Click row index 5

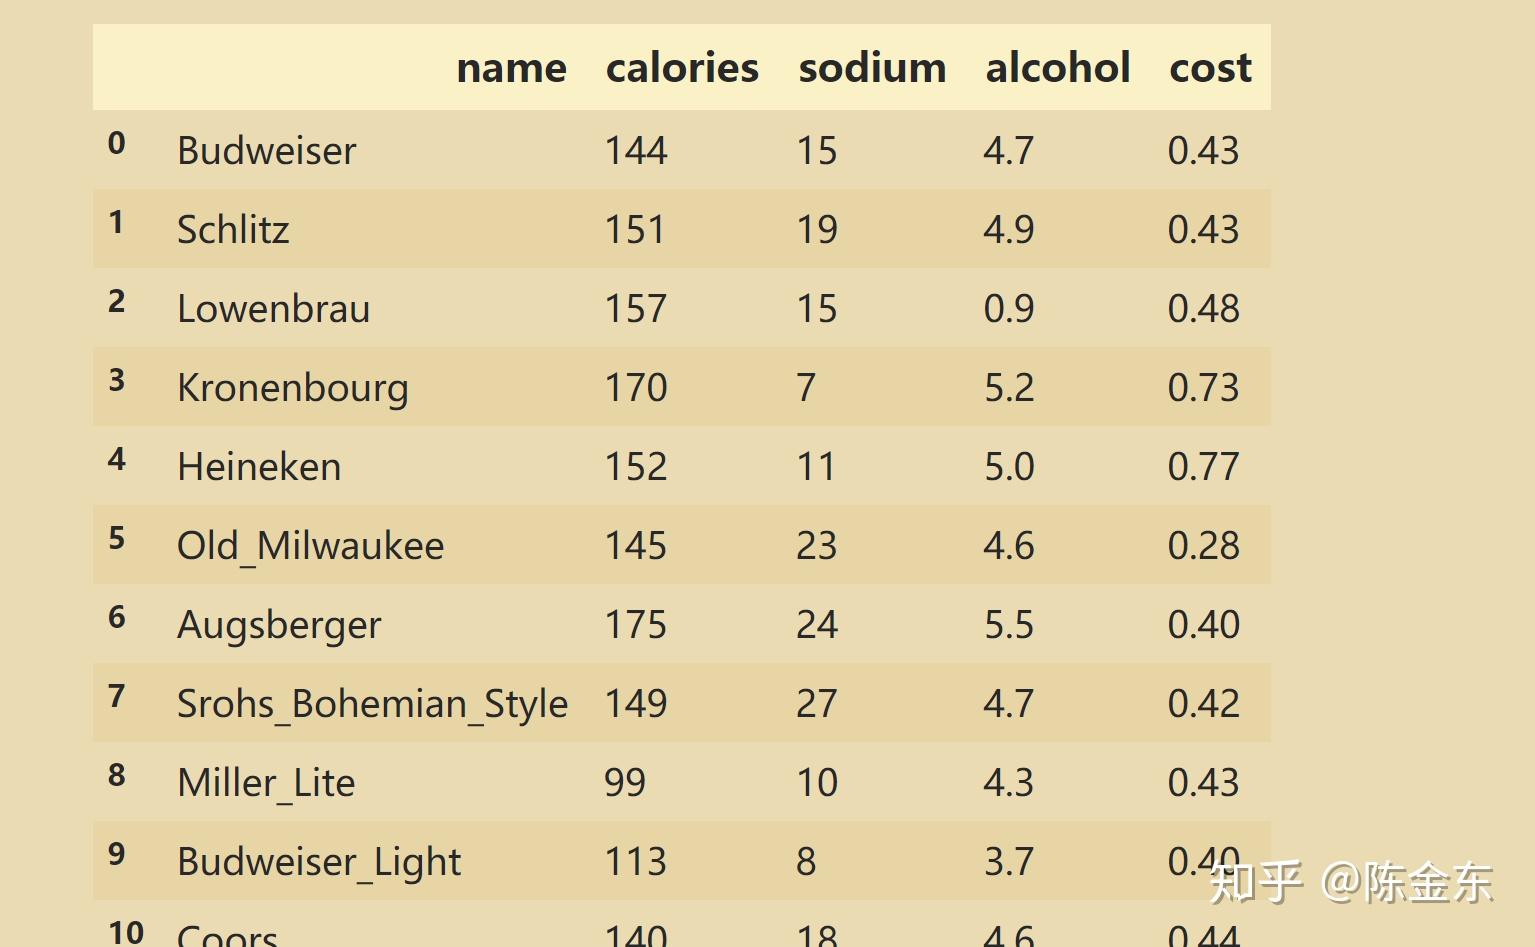[x=117, y=538]
